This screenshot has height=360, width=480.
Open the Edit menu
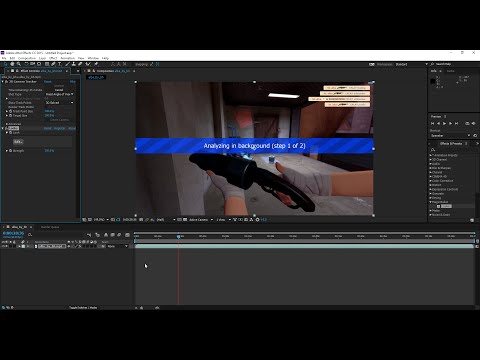[x=12, y=58]
